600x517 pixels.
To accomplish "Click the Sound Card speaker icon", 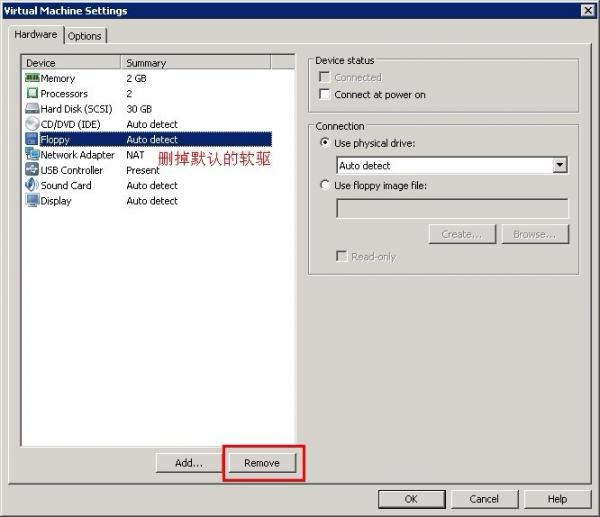I will [32, 185].
